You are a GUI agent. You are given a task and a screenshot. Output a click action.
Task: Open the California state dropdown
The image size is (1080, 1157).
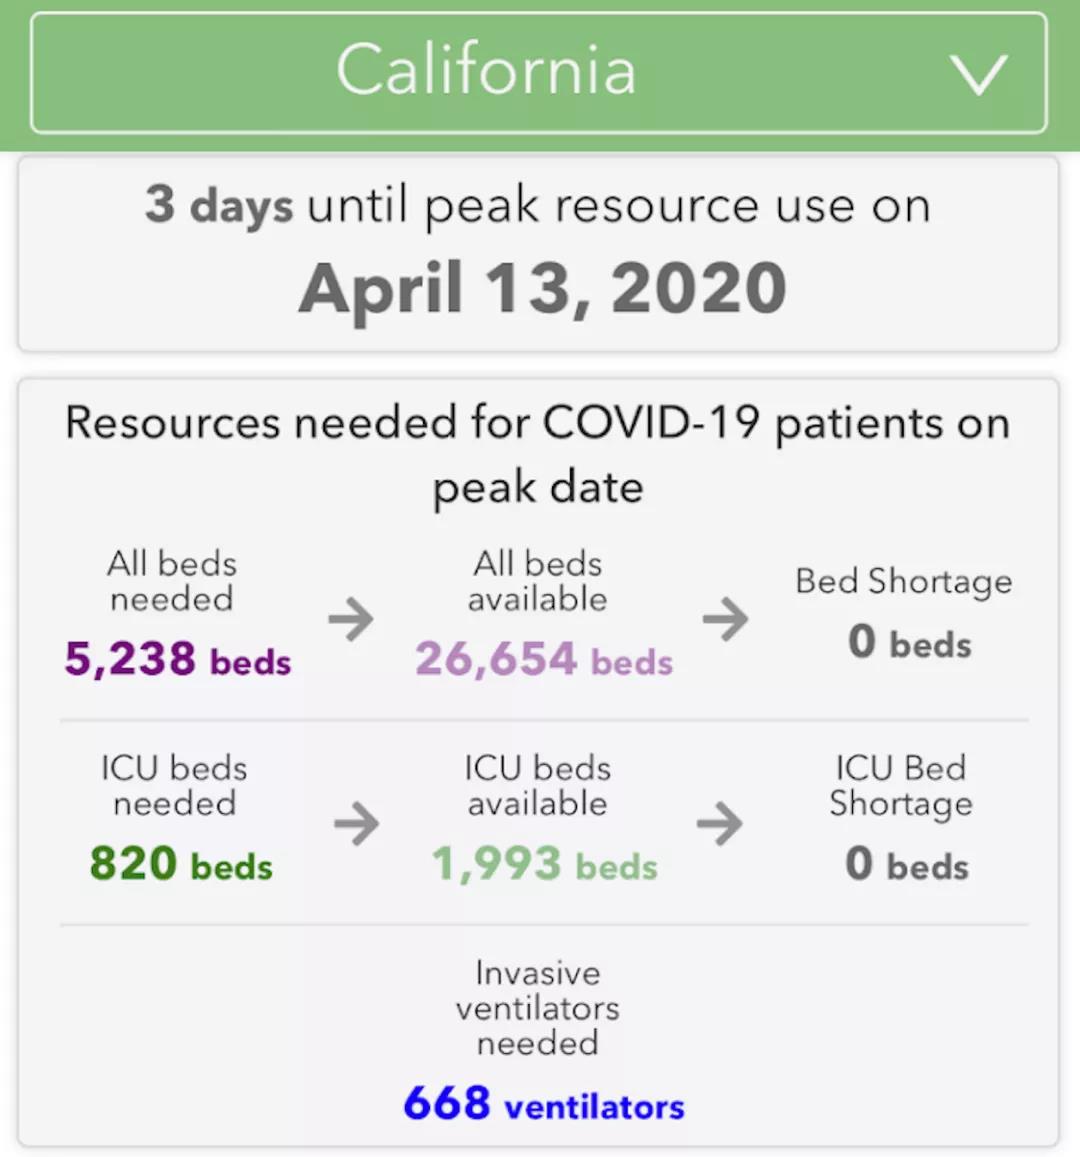[x=539, y=72]
